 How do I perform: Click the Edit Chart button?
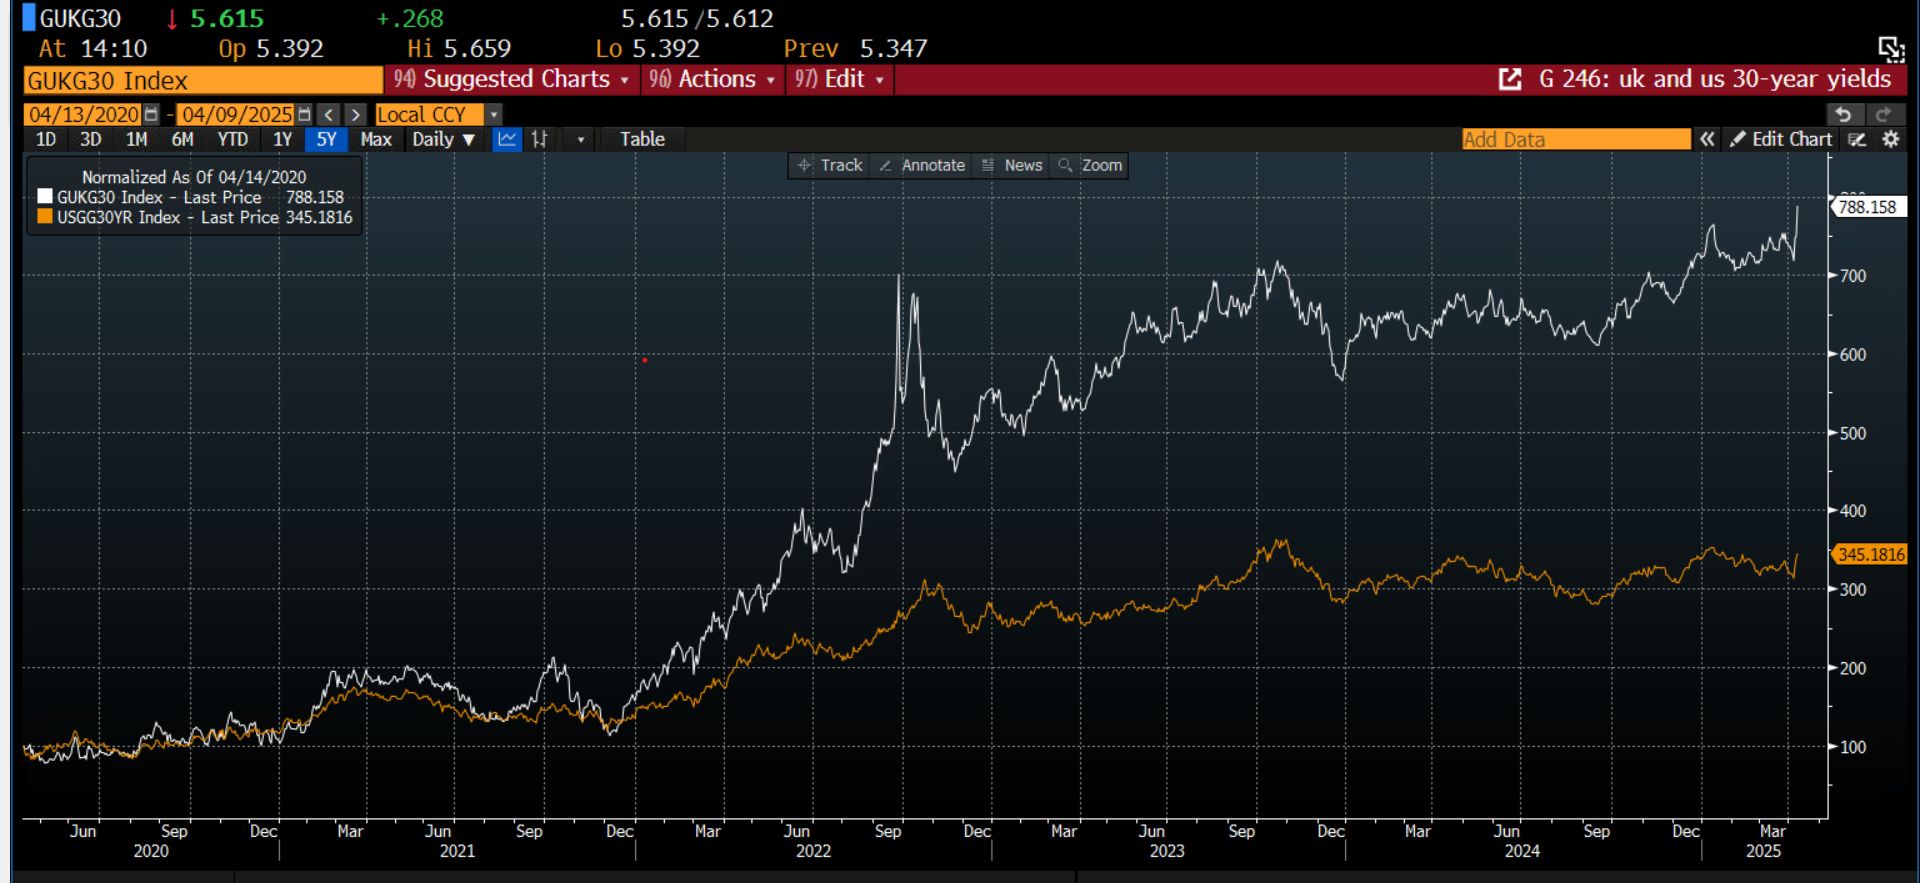1781,139
